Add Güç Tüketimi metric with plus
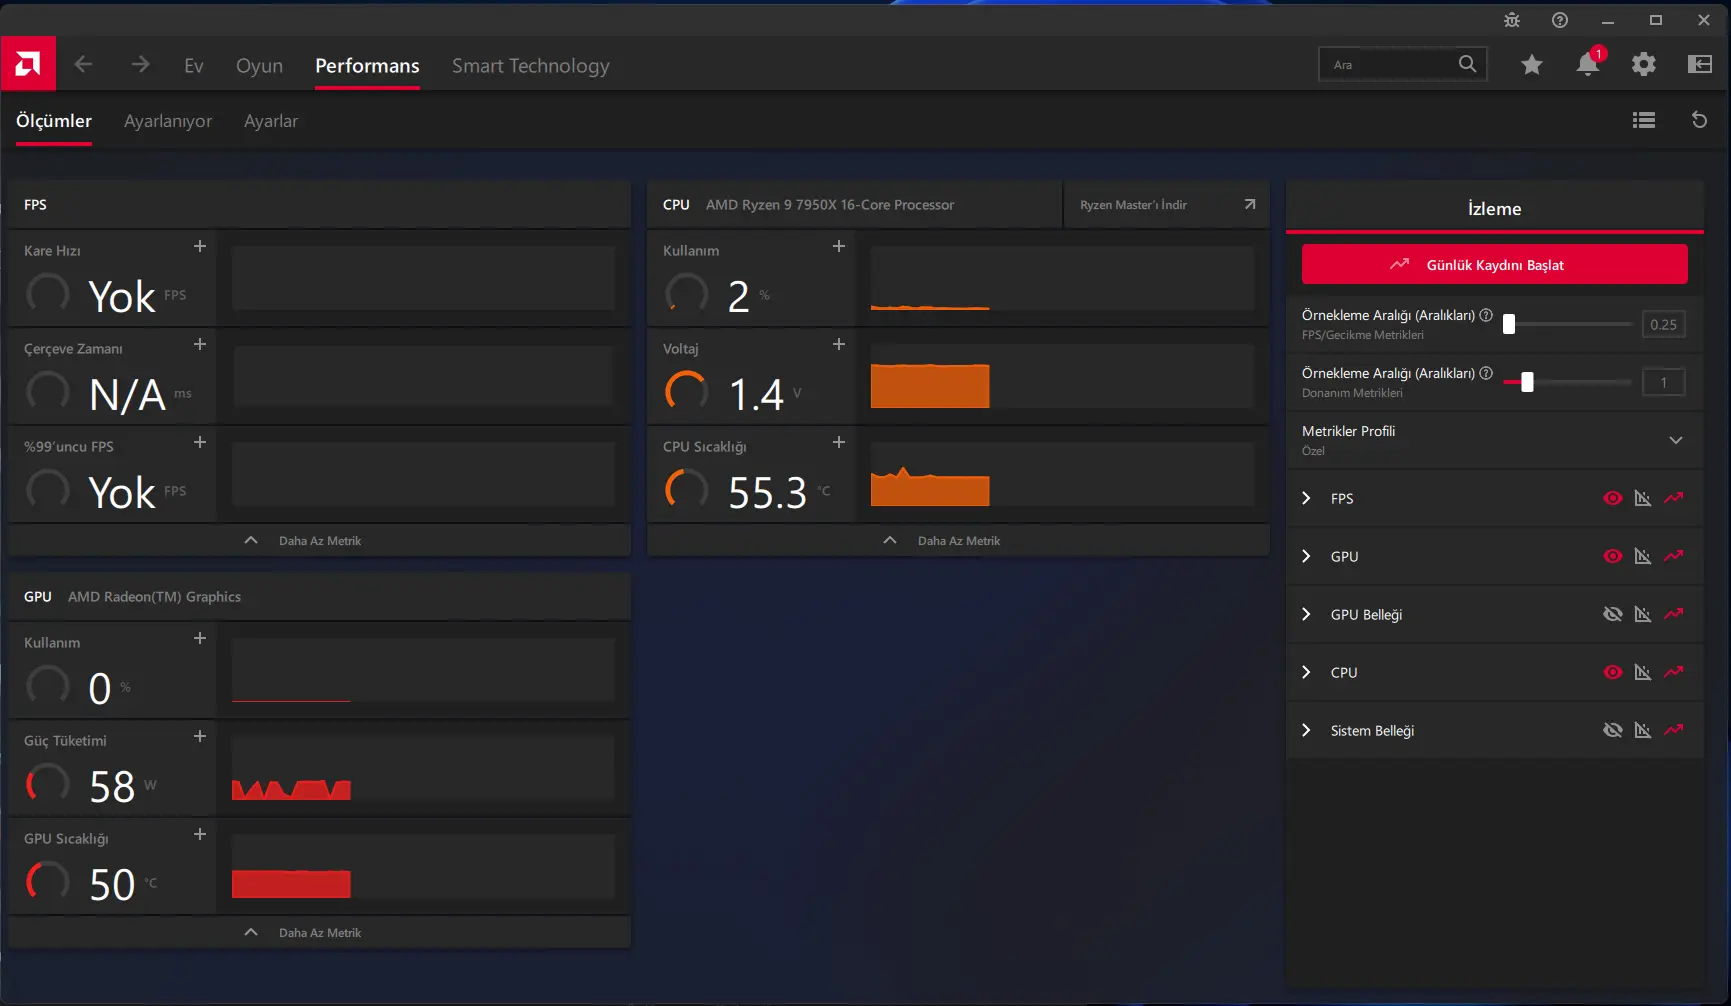 click(x=200, y=736)
